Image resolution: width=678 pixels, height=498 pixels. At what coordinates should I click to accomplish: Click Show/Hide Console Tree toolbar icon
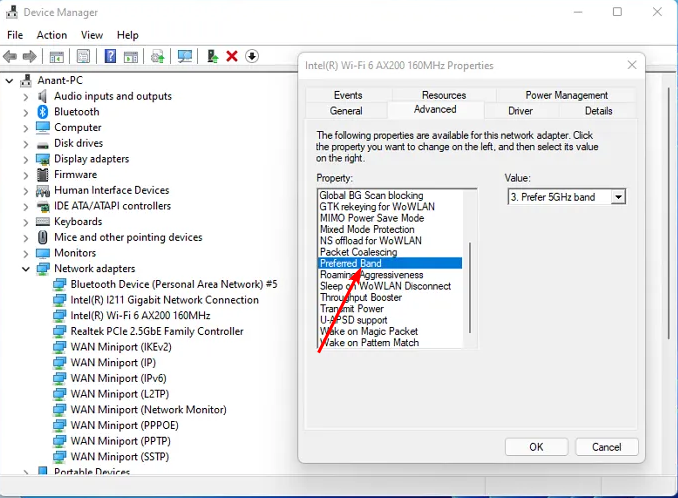pos(57,57)
